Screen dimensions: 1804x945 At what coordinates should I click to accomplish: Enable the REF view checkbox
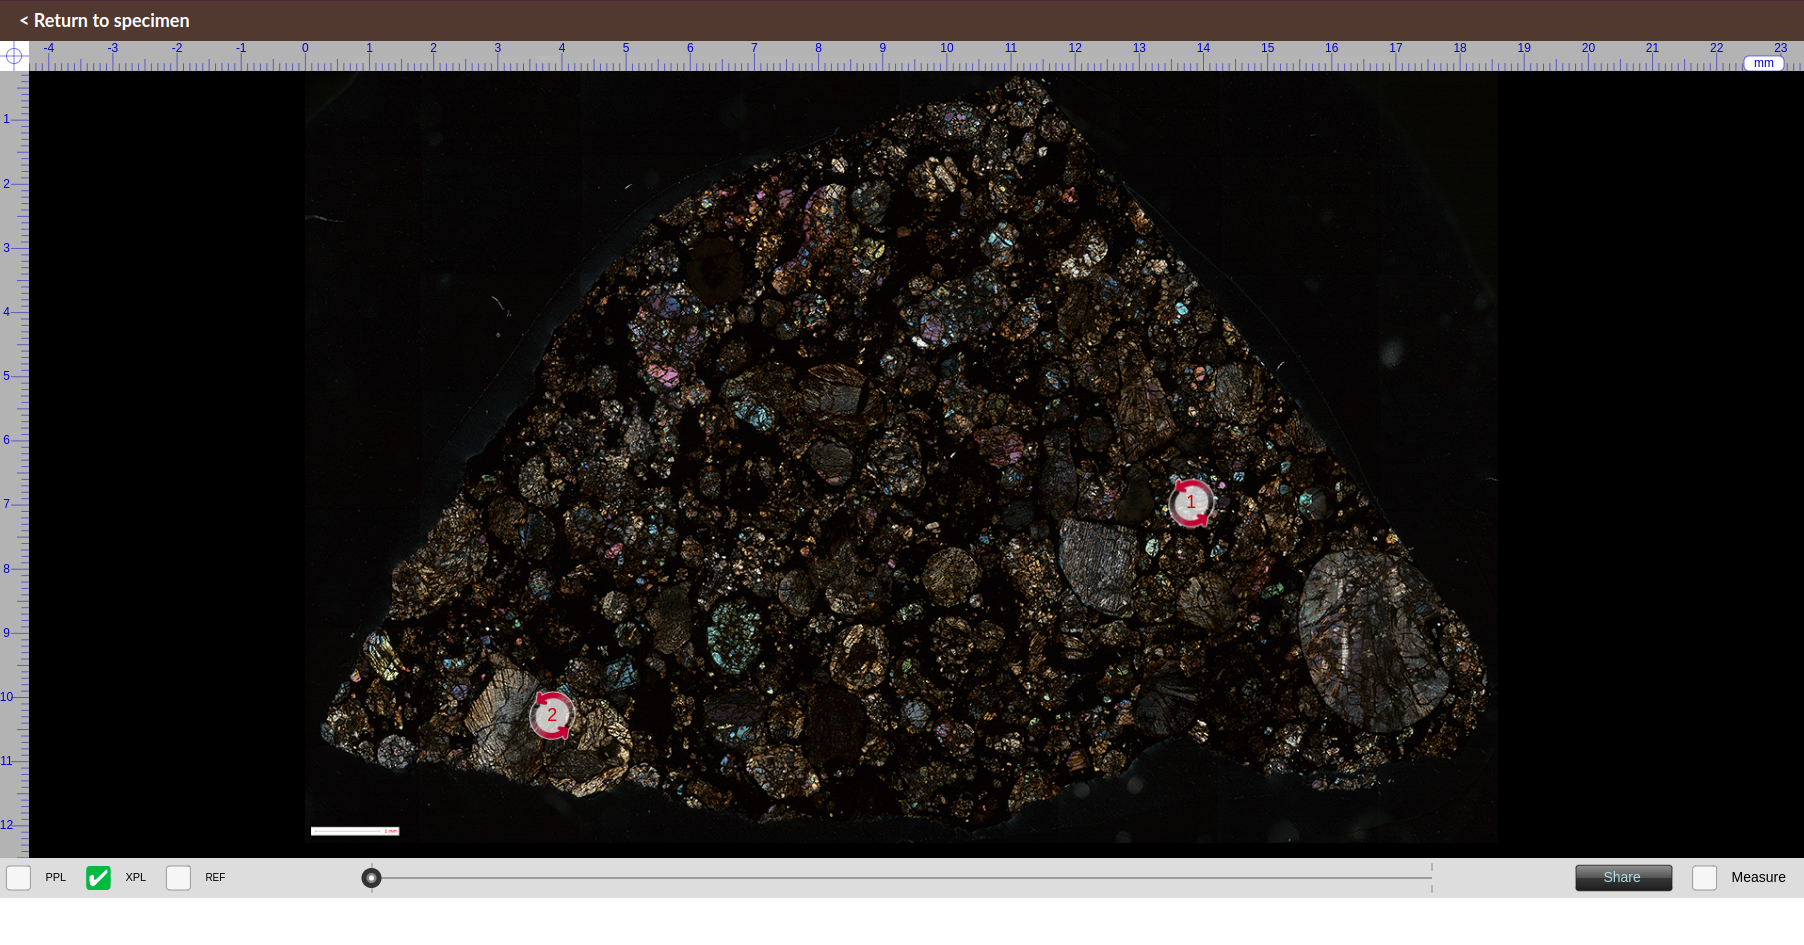(178, 878)
